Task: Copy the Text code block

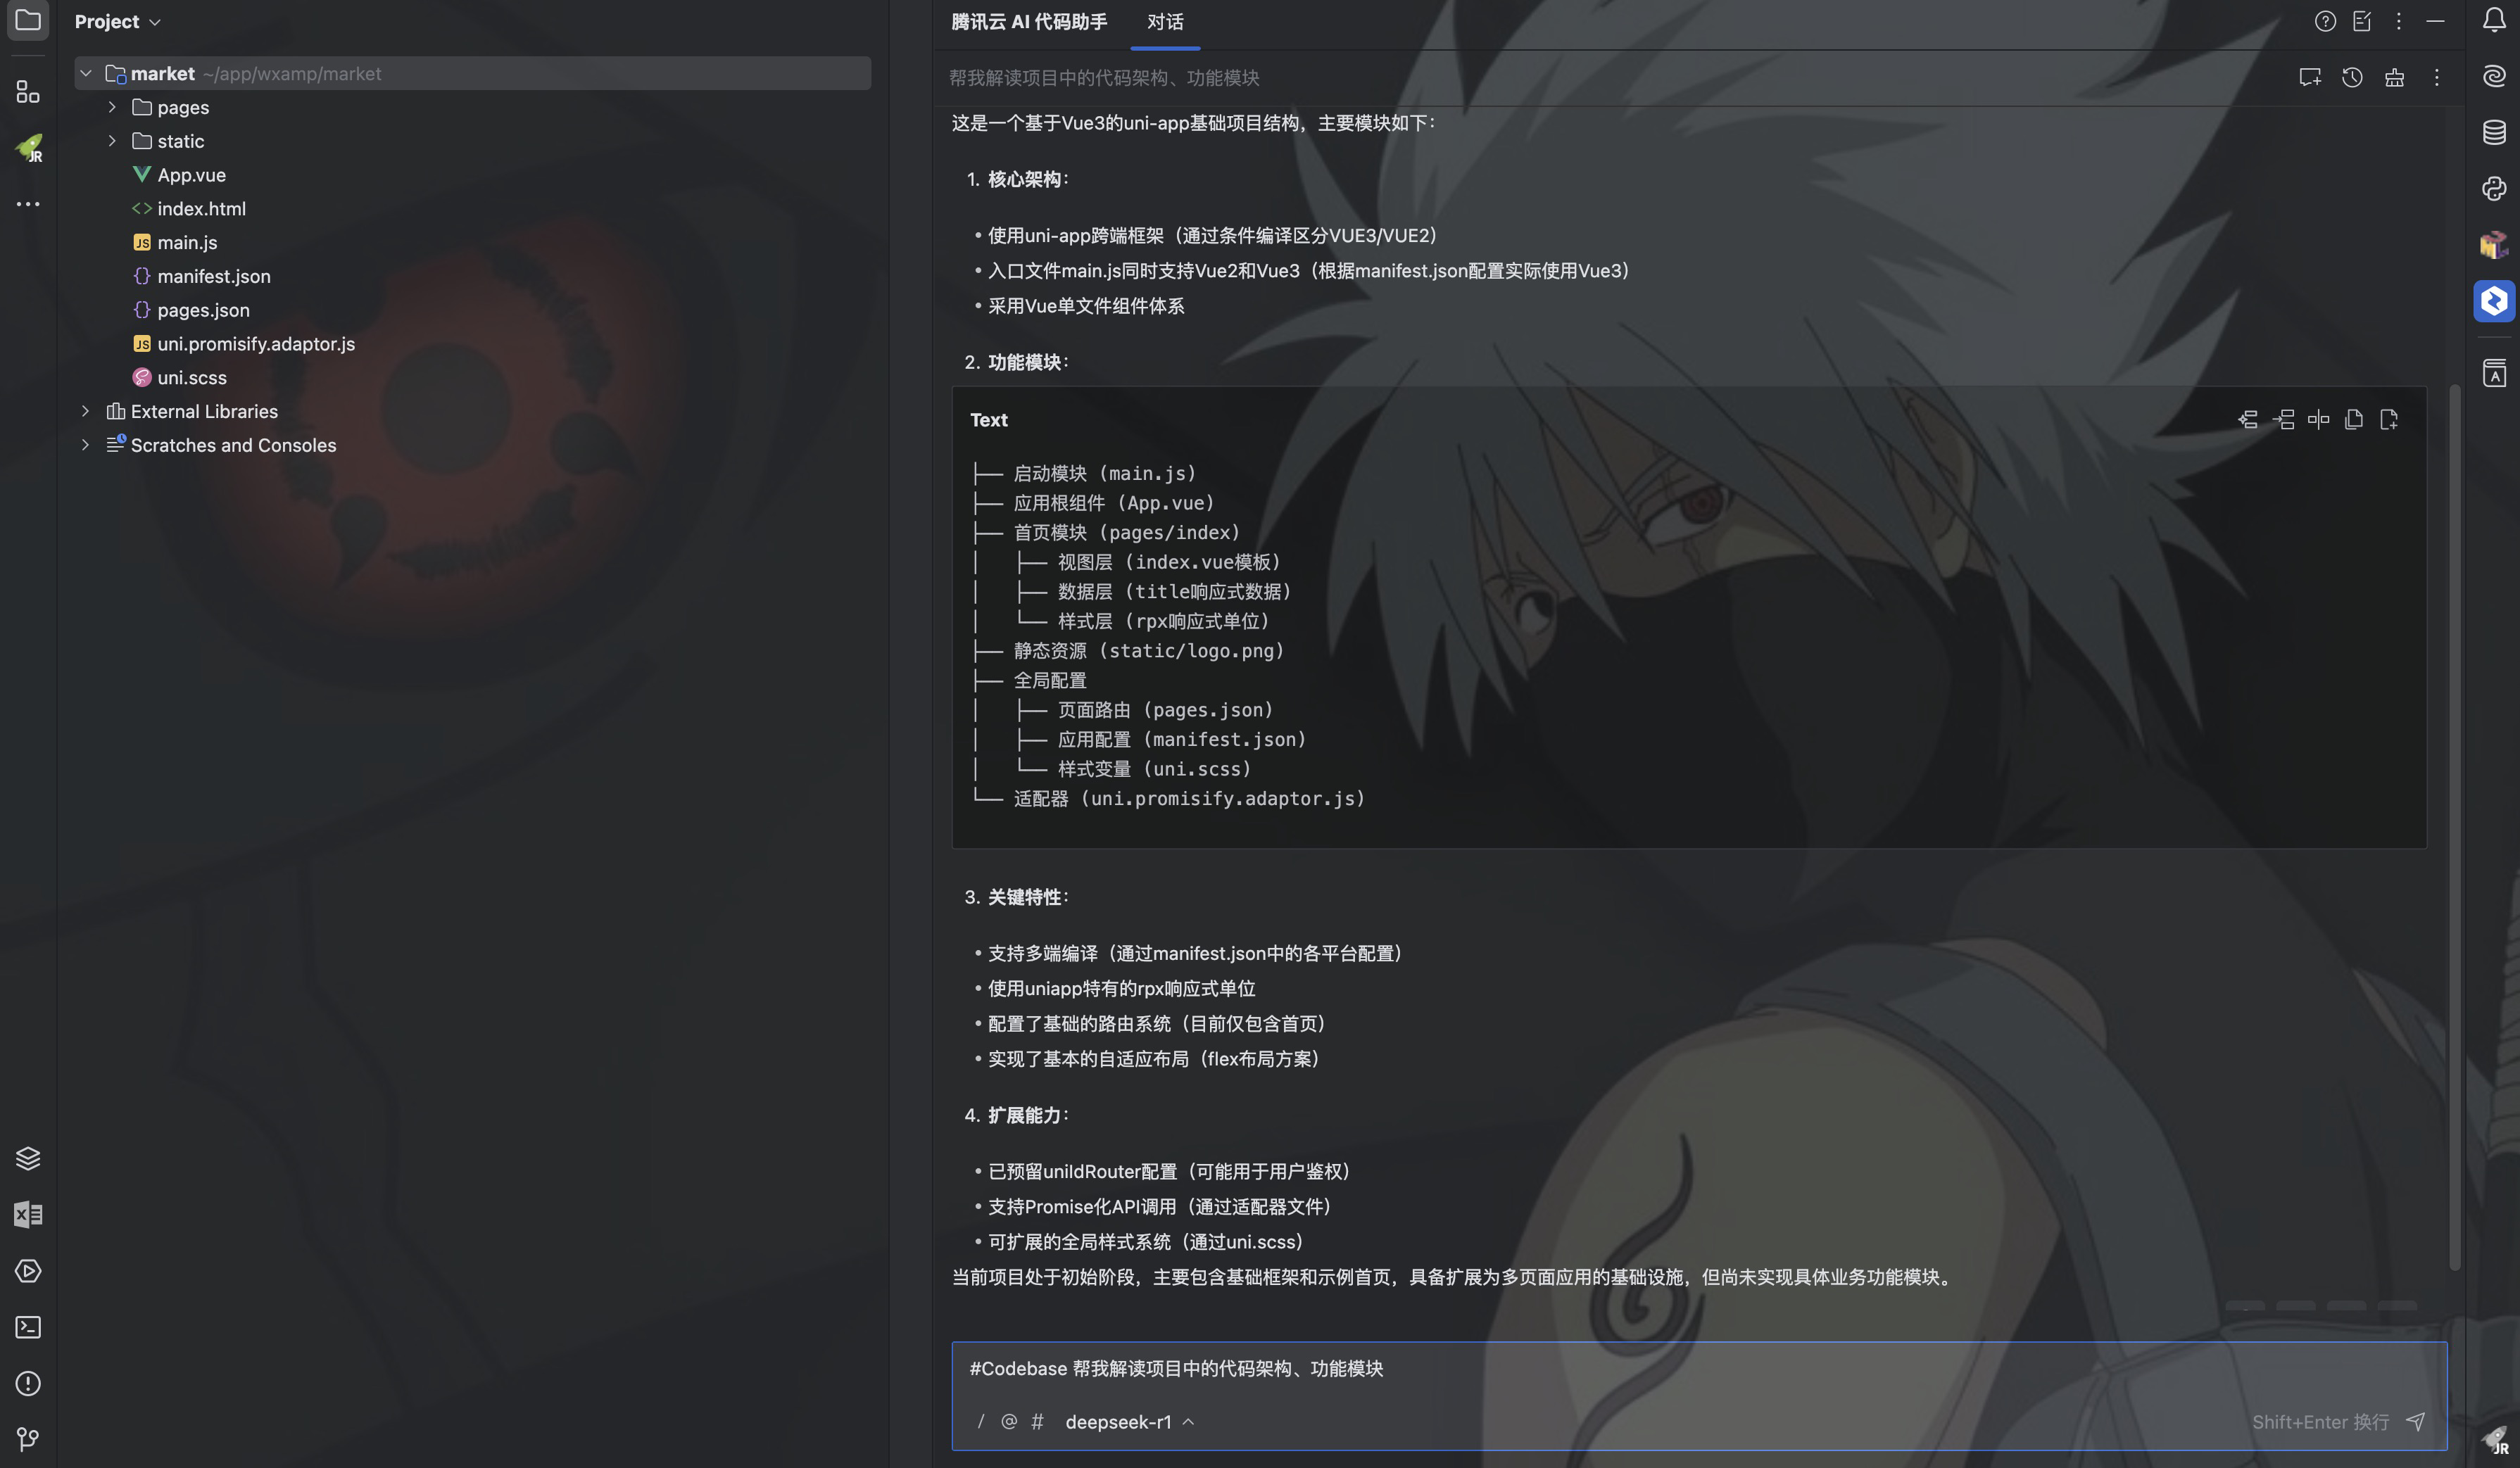Action: coord(2354,419)
